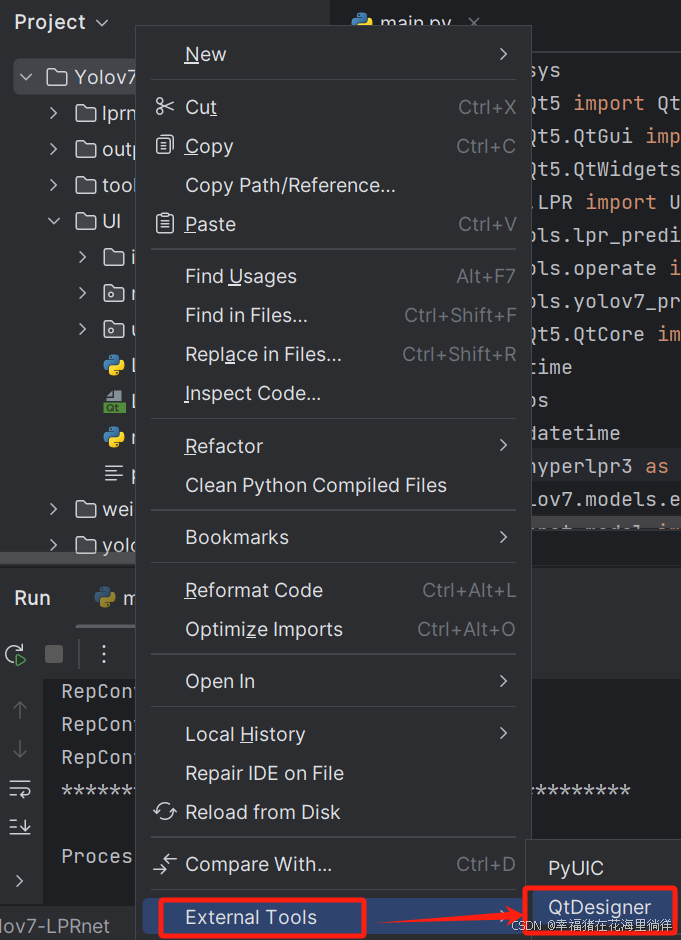
Task: Launch QtDesigner from External Tools
Action: click(x=599, y=907)
